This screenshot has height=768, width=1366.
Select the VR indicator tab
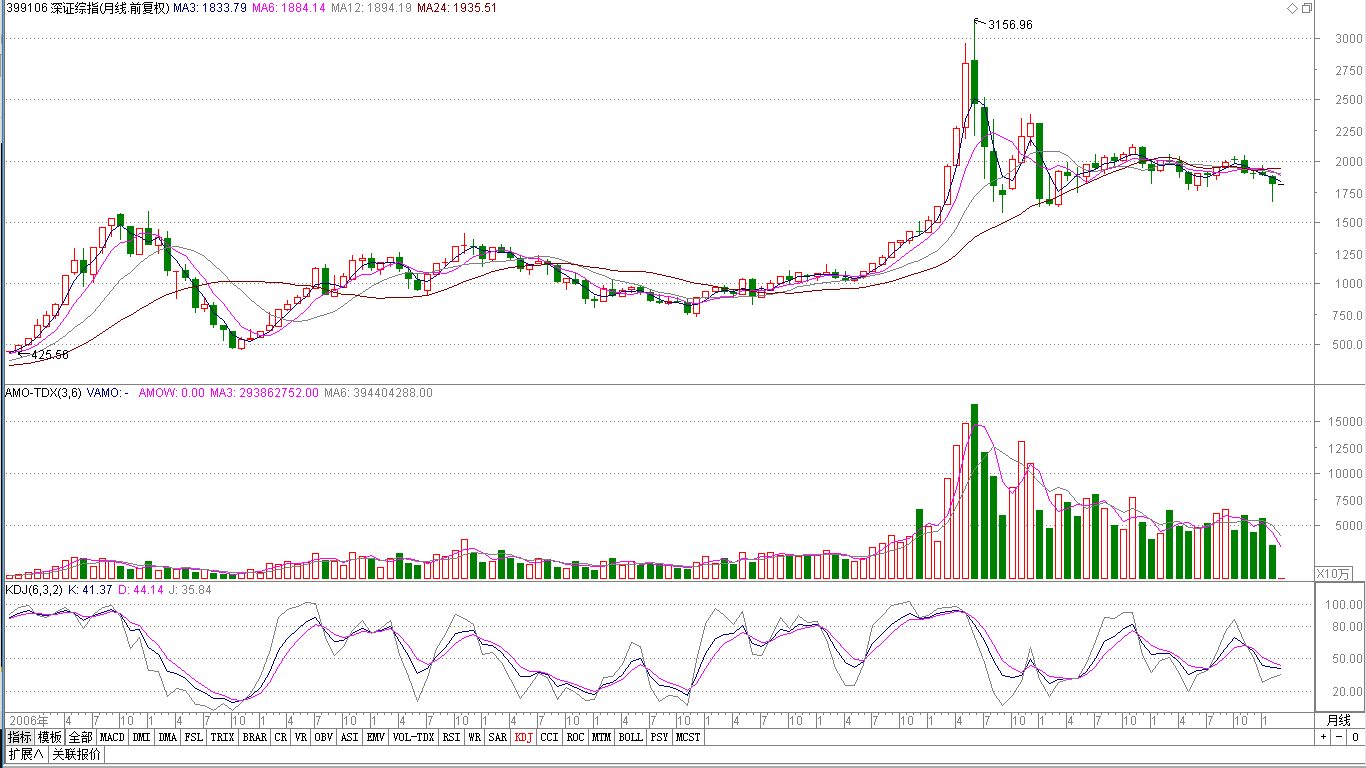click(301, 737)
